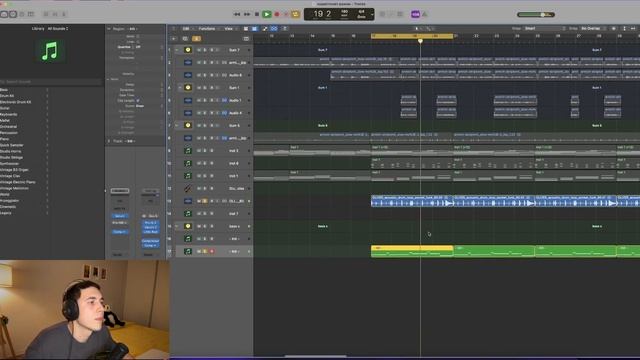Expand the Track inspector disclosure triangle

pos(109,141)
